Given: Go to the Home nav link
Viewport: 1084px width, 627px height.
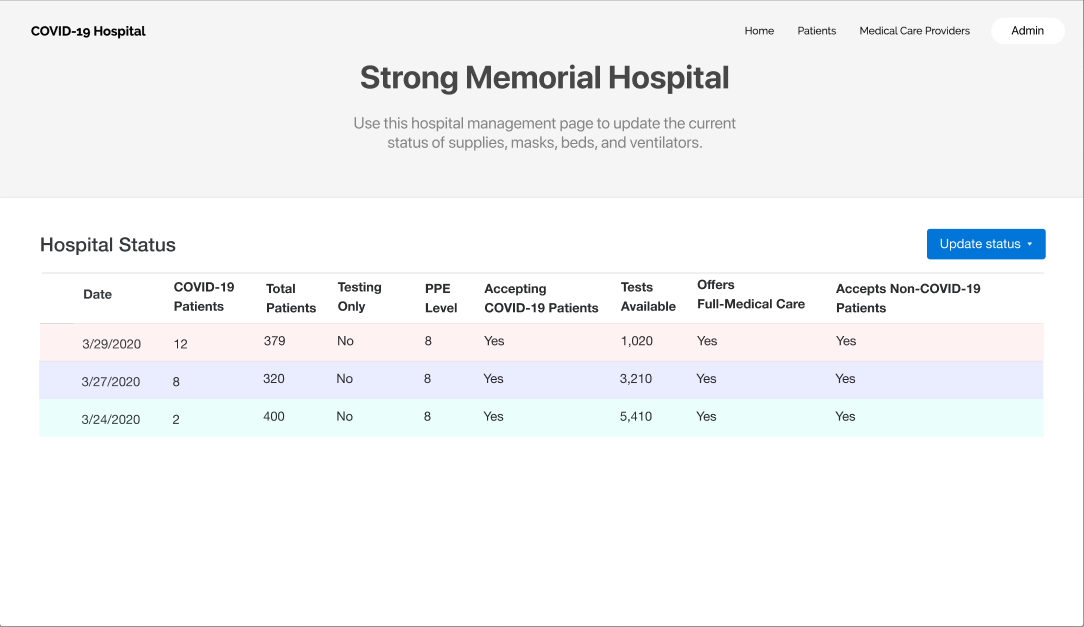Looking at the screenshot, I should (759, 31).
